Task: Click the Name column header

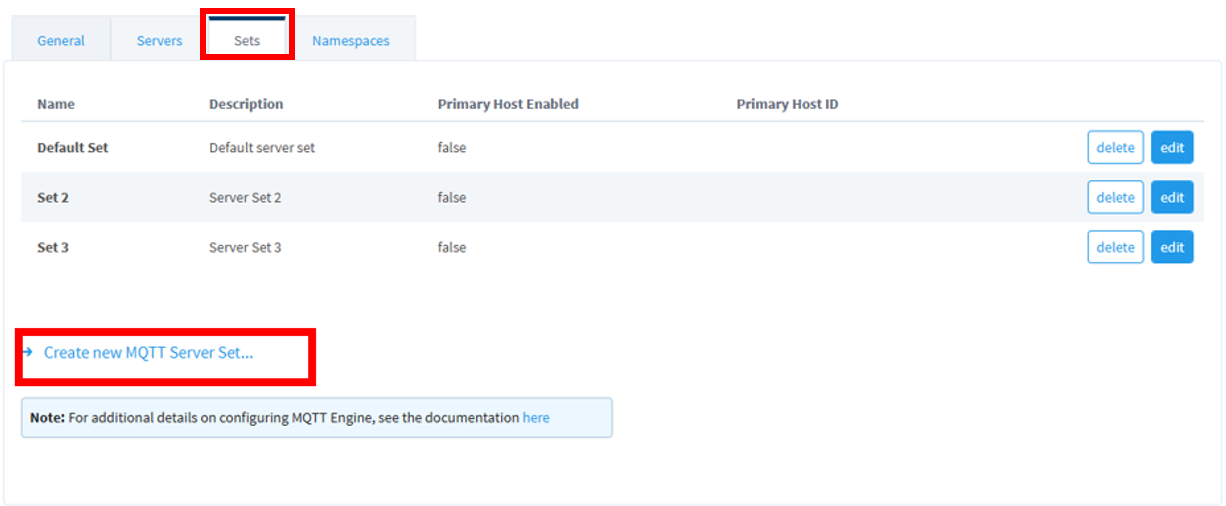Action: pyautogui.click(x=56, y=104)
